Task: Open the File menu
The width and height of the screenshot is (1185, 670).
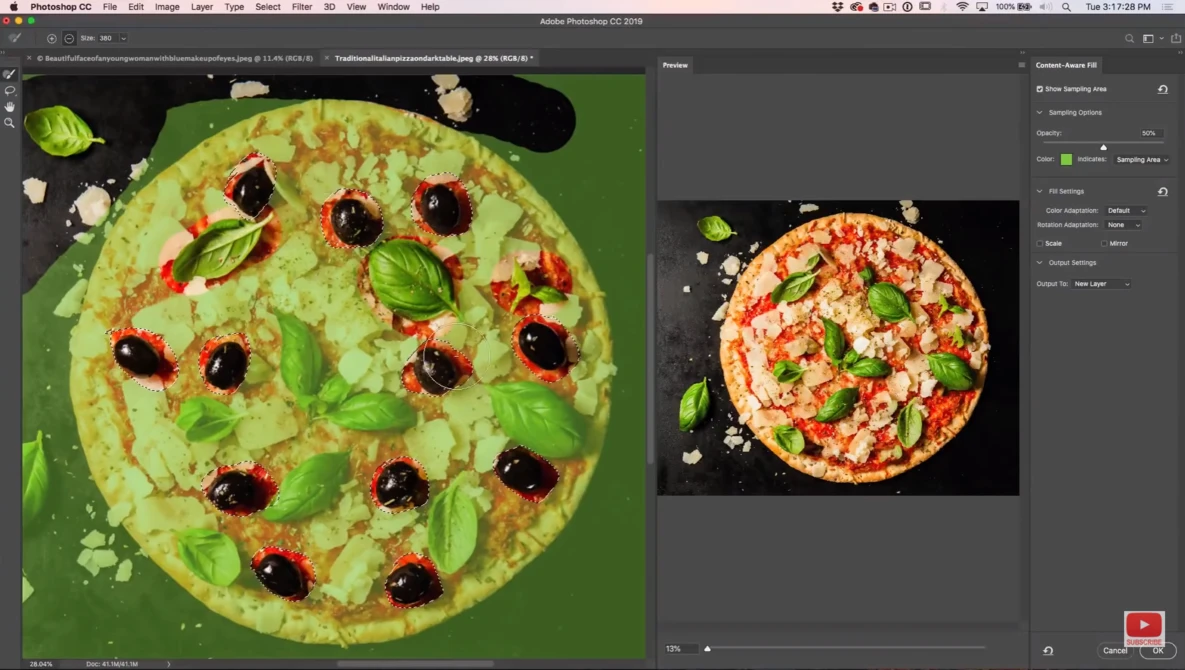Action: (x=110, y=7)
